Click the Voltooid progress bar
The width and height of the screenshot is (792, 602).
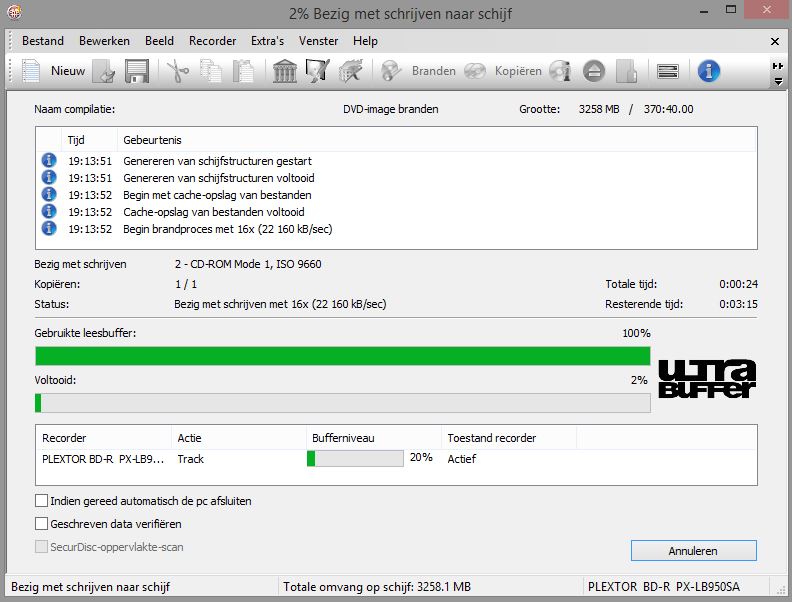click(x=342, y=403)
